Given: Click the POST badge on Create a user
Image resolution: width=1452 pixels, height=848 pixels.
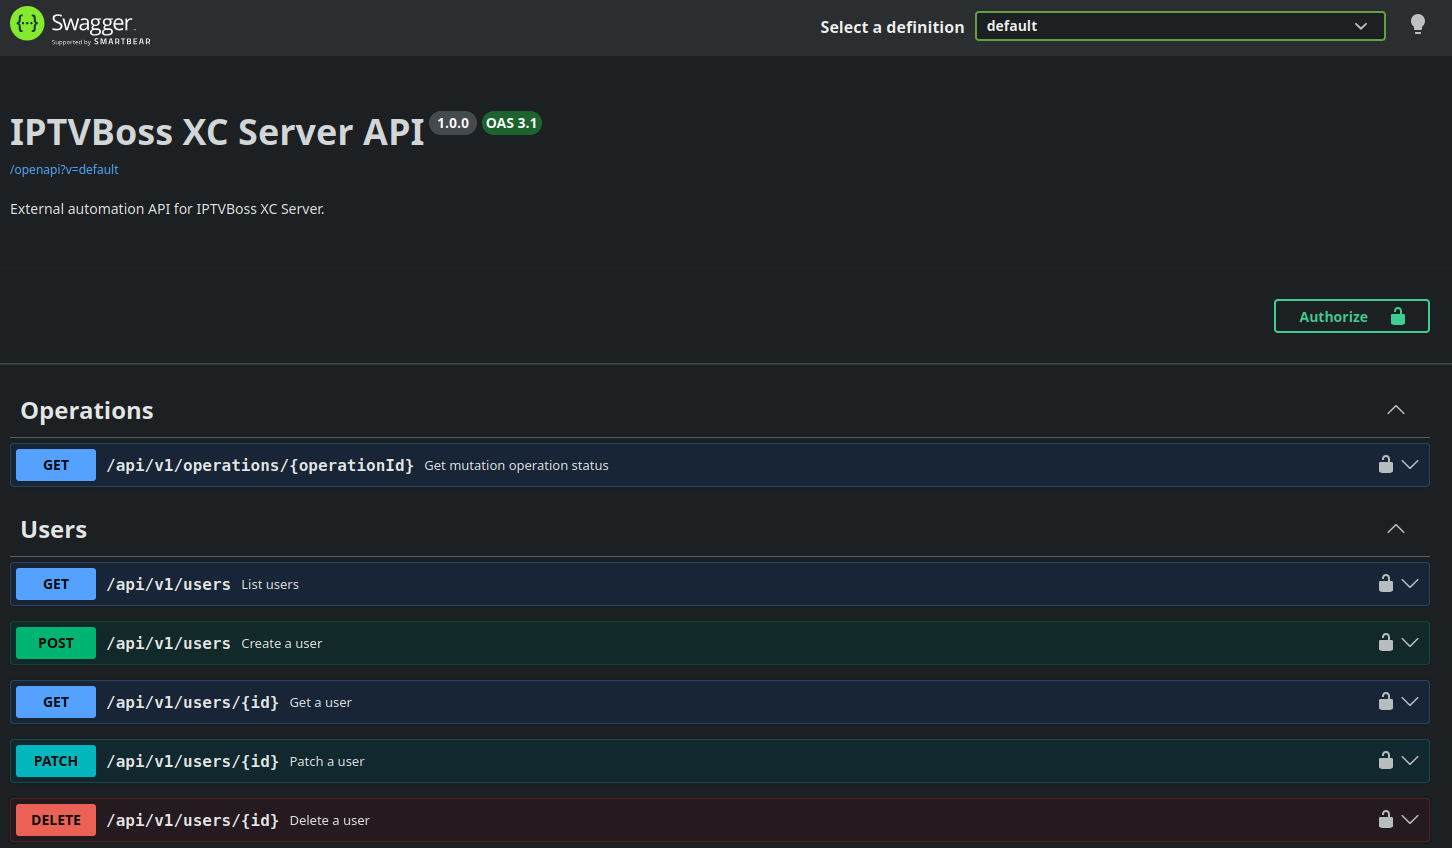Looking at the screenshot, I should coord(56,643).
